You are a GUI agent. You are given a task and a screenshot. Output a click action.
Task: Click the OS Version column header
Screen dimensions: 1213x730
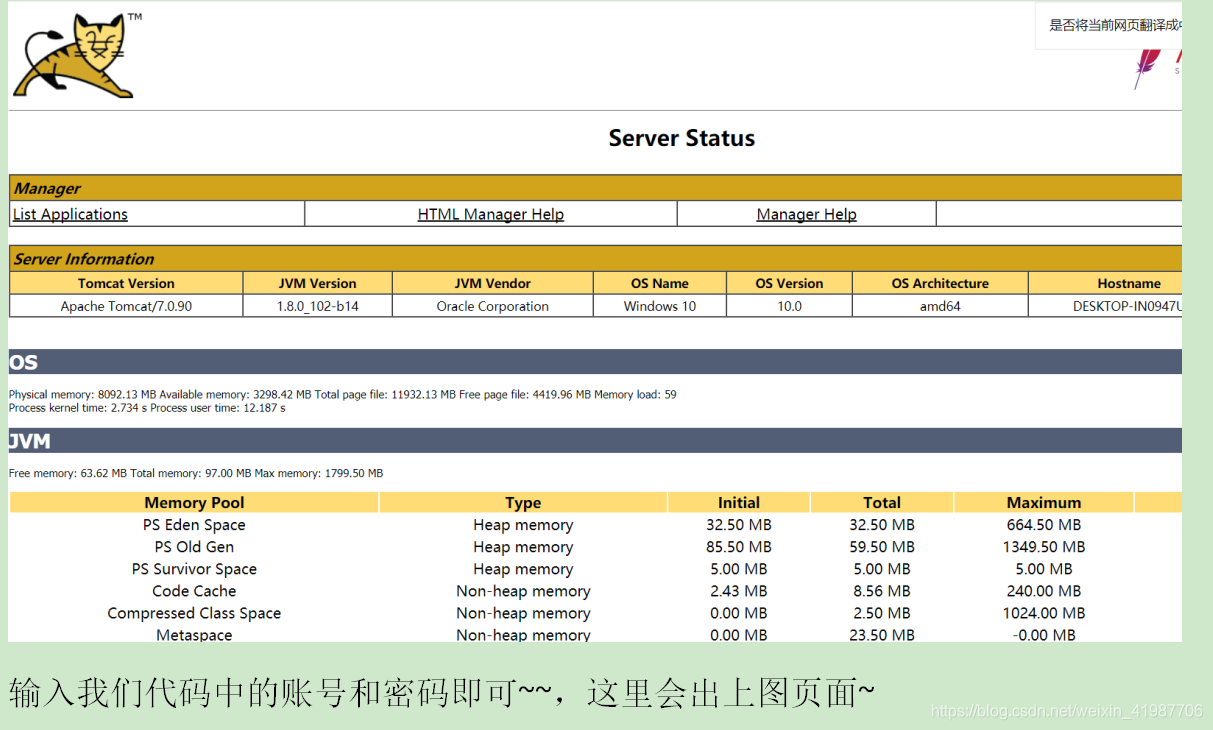point(789,283)
